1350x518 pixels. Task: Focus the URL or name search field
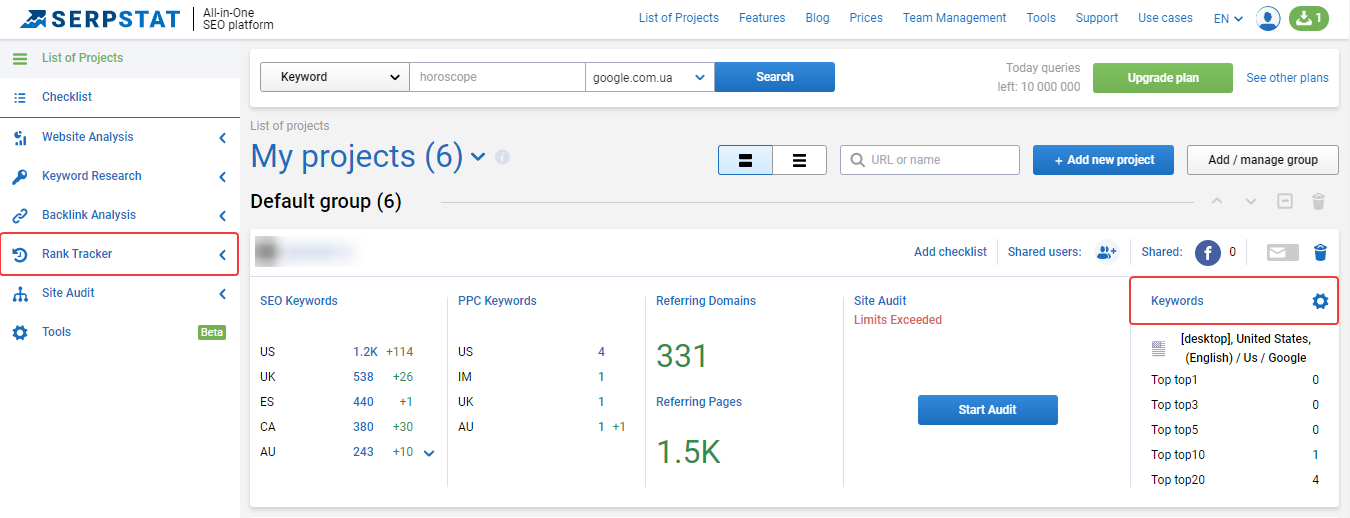[930, 160]
